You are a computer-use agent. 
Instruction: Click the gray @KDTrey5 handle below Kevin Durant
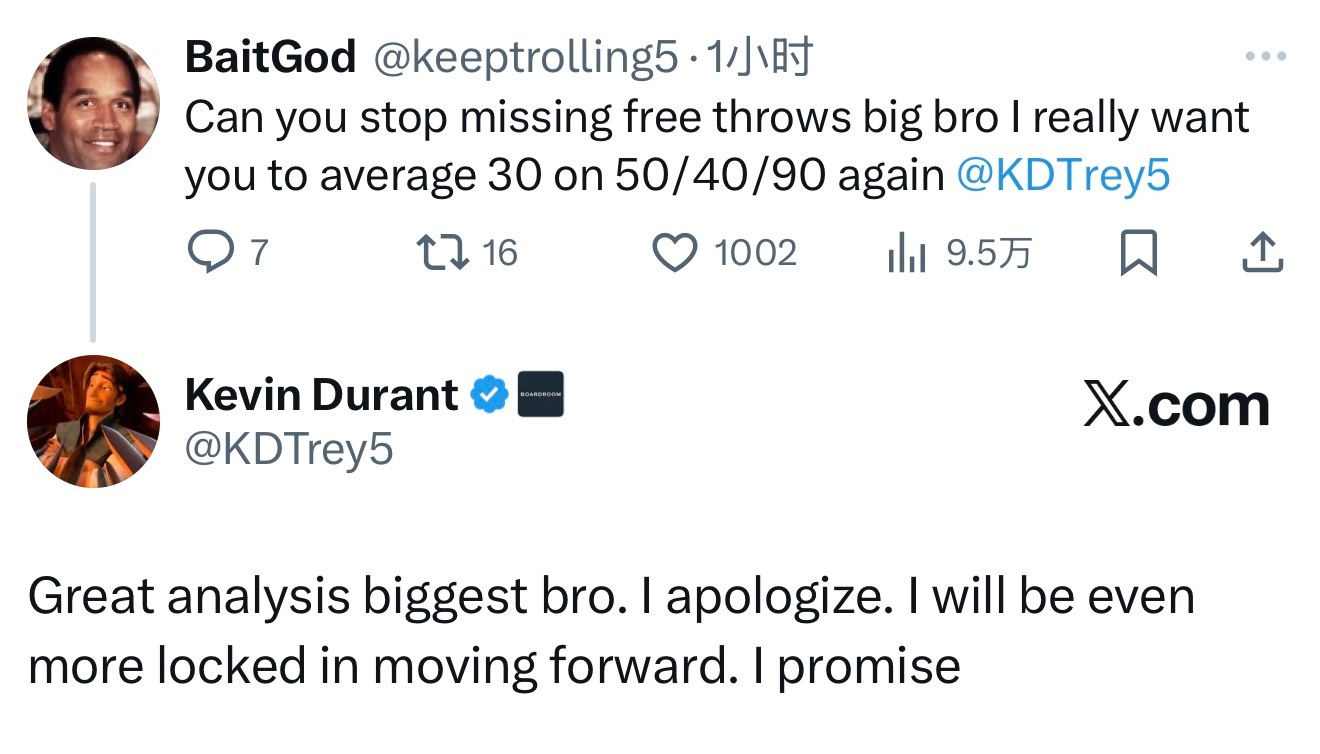pos(289,449)
